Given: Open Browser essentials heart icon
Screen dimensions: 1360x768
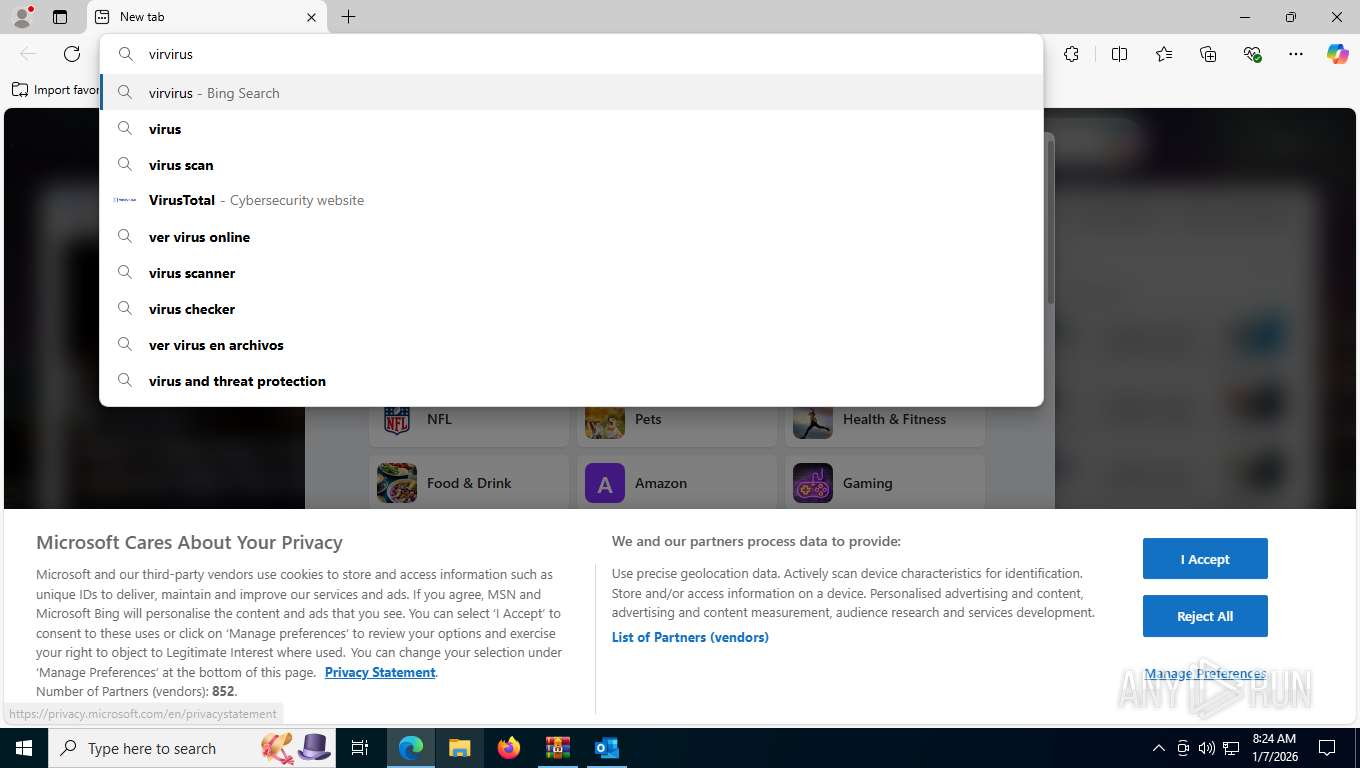Looking at the screenshot, I should (1252, 54).
